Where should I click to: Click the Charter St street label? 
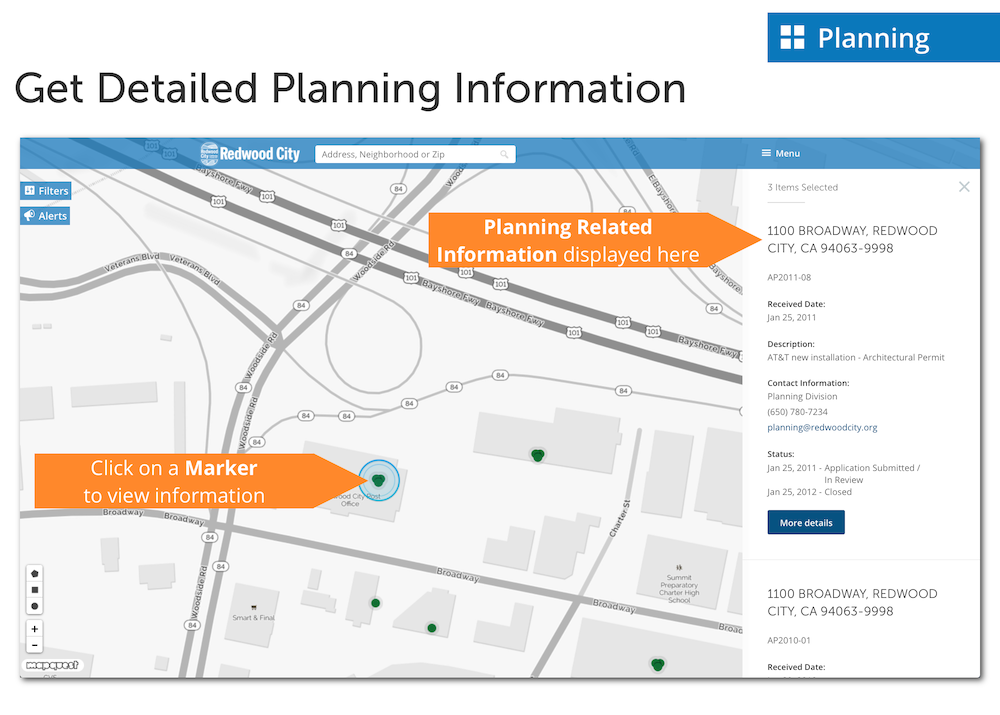tap(619, 518)
